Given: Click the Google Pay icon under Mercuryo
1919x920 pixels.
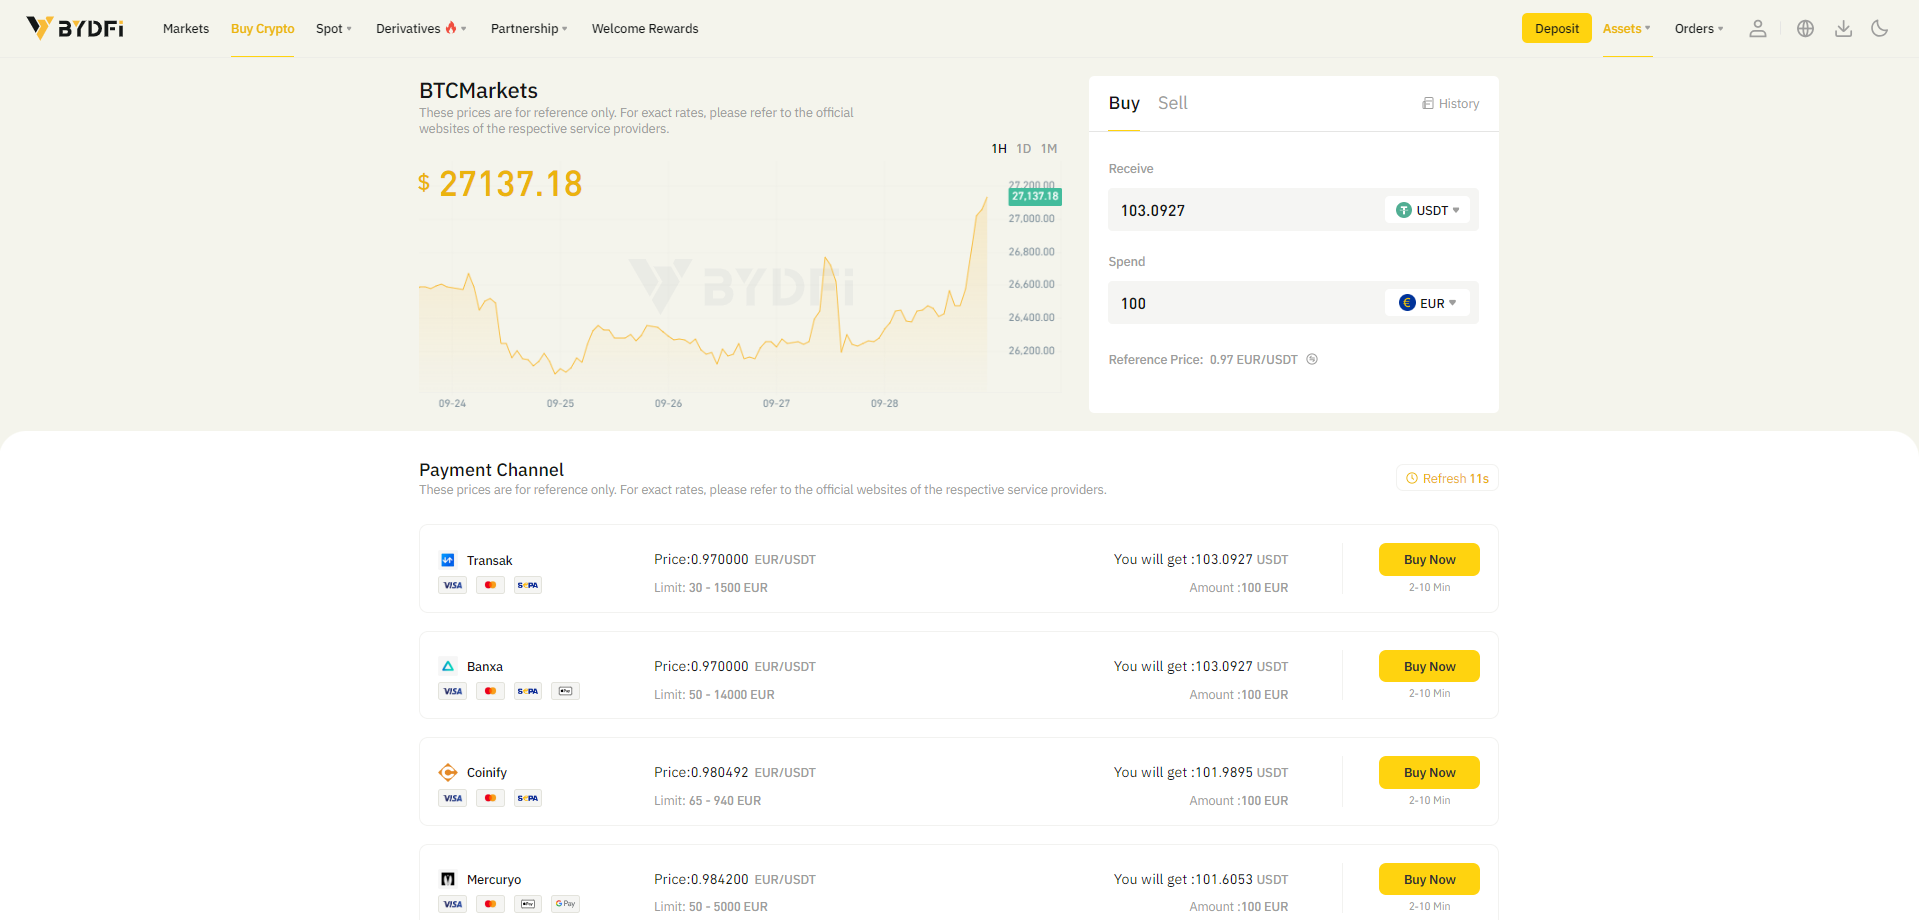Looking at the screenshot, I should 565,904.
